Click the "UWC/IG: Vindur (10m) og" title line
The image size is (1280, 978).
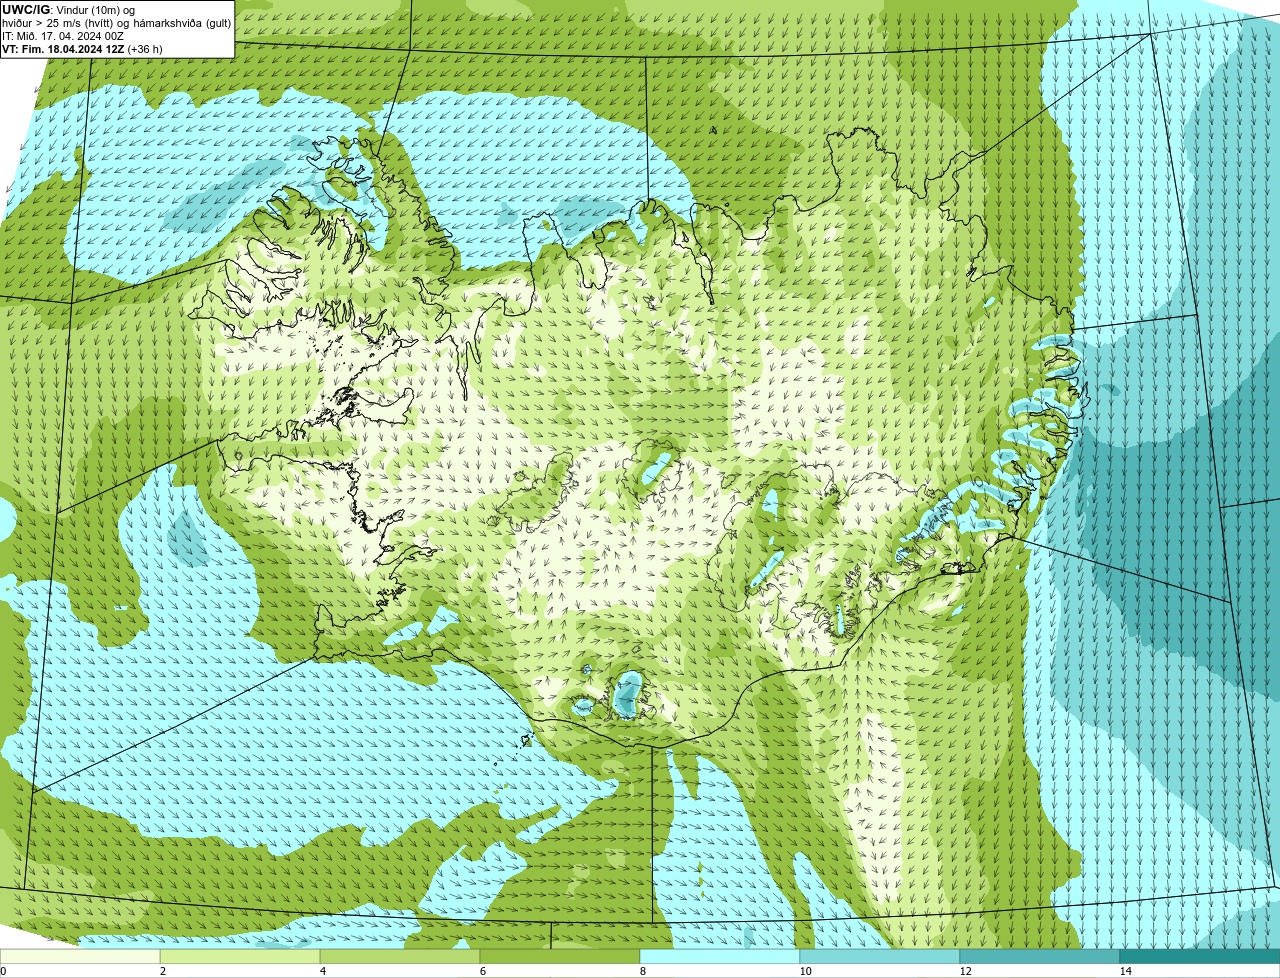[x=68, y=10]
